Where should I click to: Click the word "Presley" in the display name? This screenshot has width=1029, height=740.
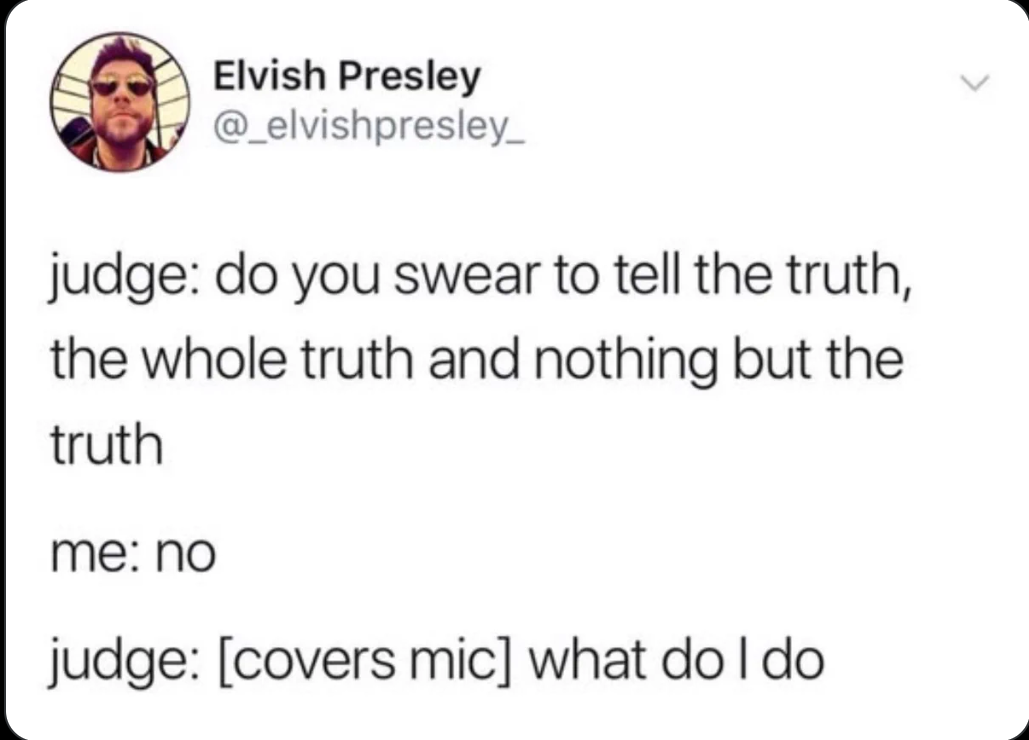tap(410, 78)
